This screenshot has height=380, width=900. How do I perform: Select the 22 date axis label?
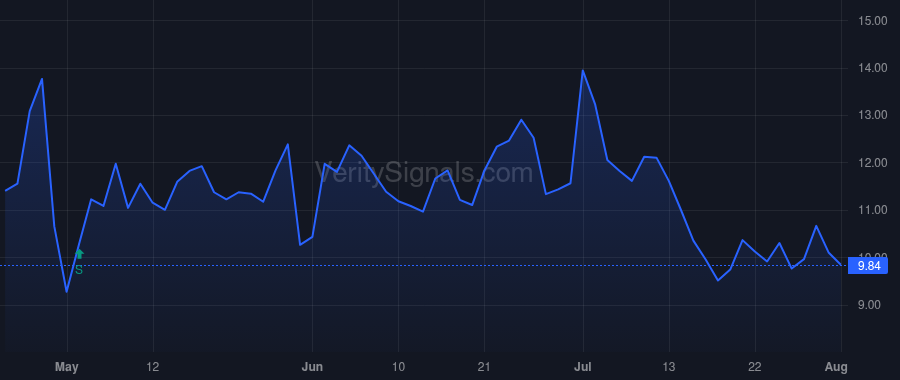pos(755,367)
